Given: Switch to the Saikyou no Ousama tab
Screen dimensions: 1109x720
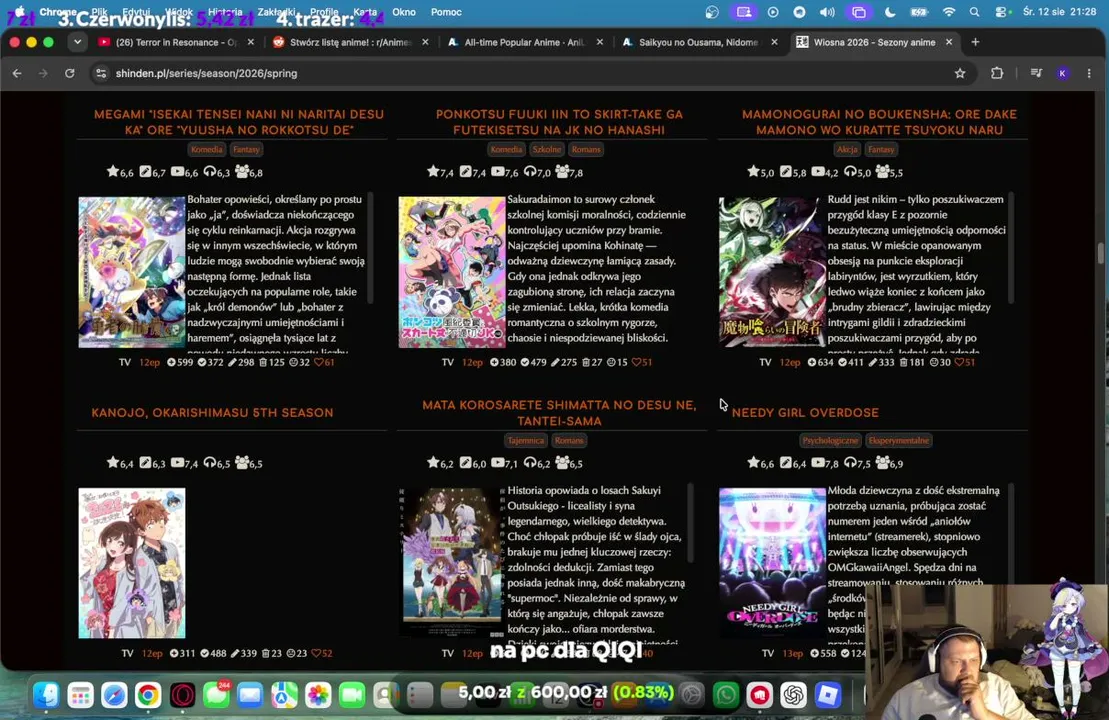Looking at the screenshot, I should pos(697,42).
